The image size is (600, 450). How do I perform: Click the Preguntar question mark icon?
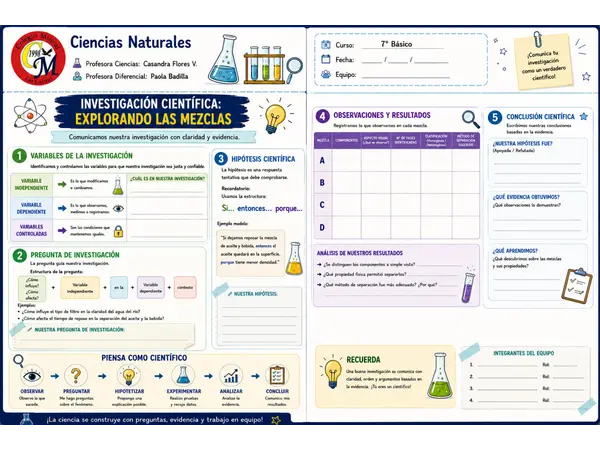[x=76, y=376]
